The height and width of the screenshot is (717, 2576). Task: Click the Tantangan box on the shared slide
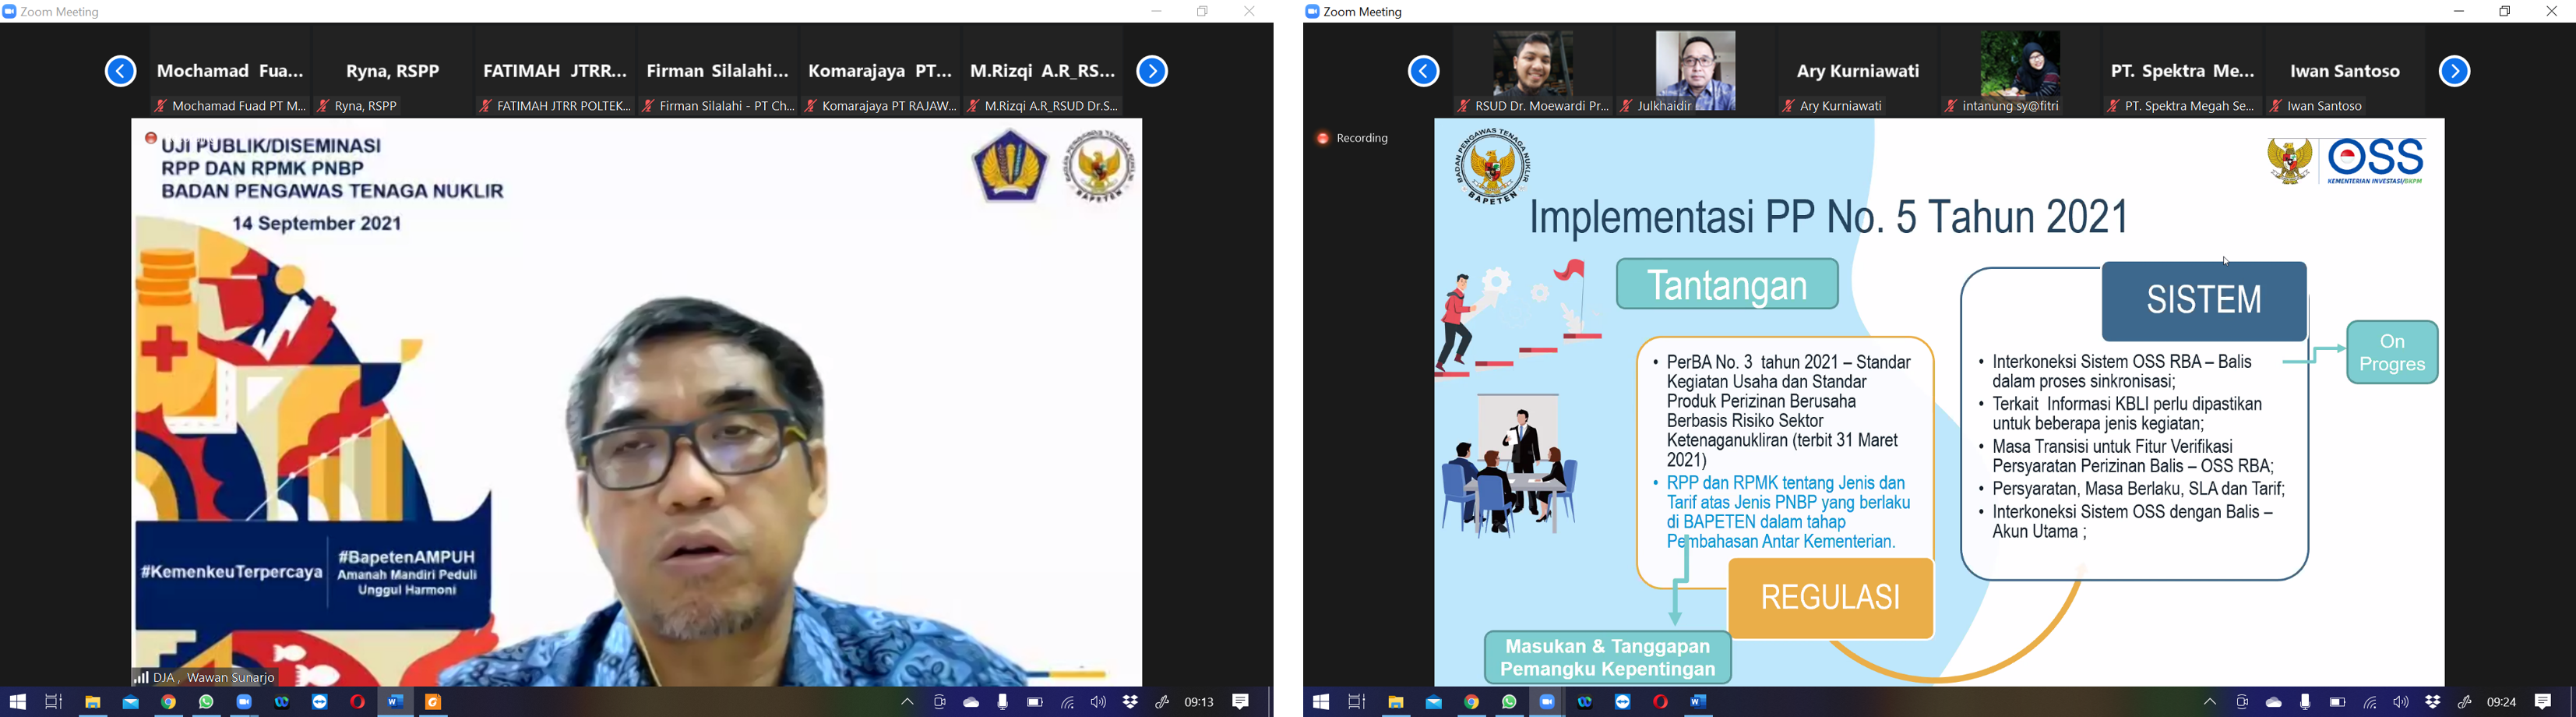pos(1728,284)
